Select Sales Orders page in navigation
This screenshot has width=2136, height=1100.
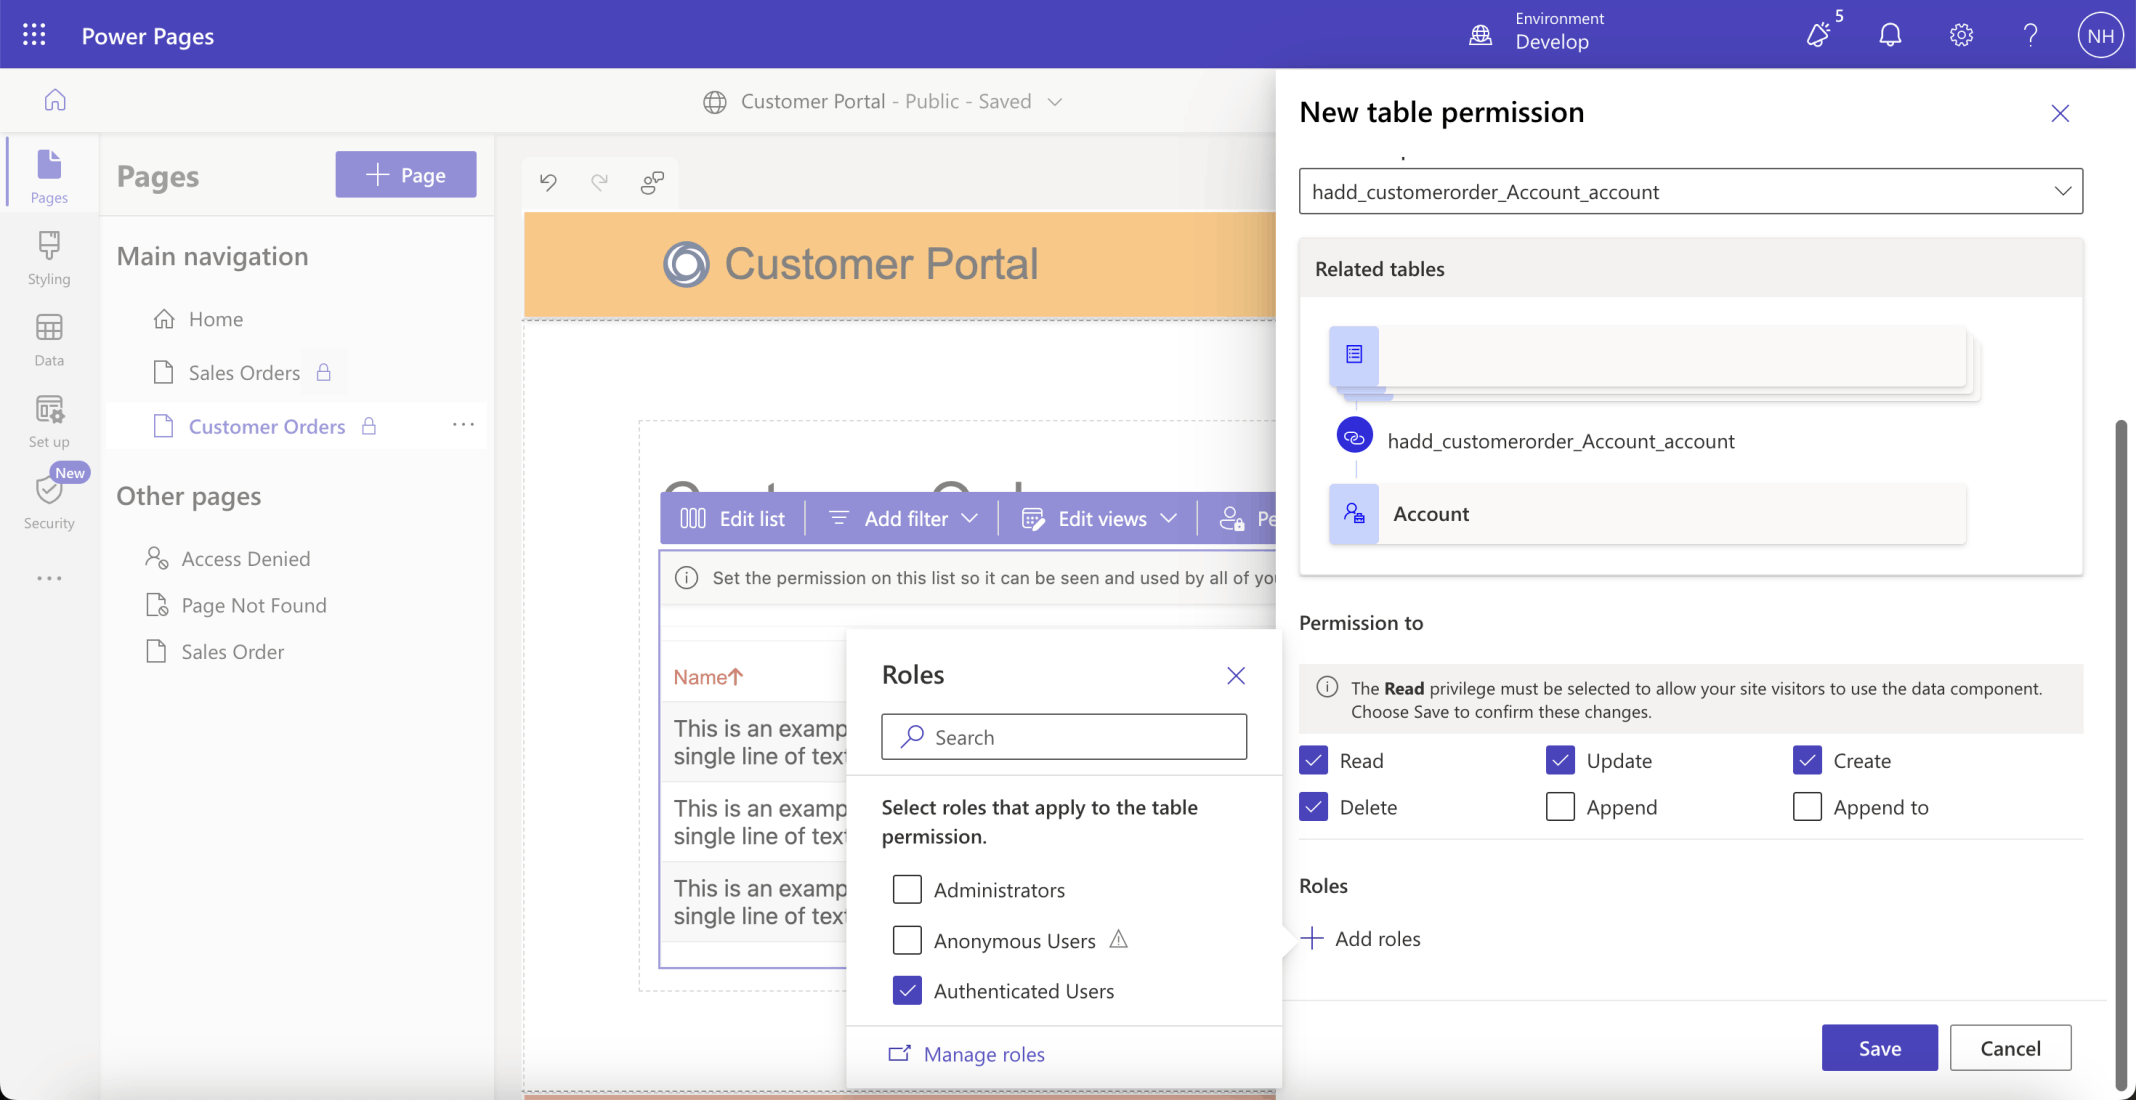point(244,372)
